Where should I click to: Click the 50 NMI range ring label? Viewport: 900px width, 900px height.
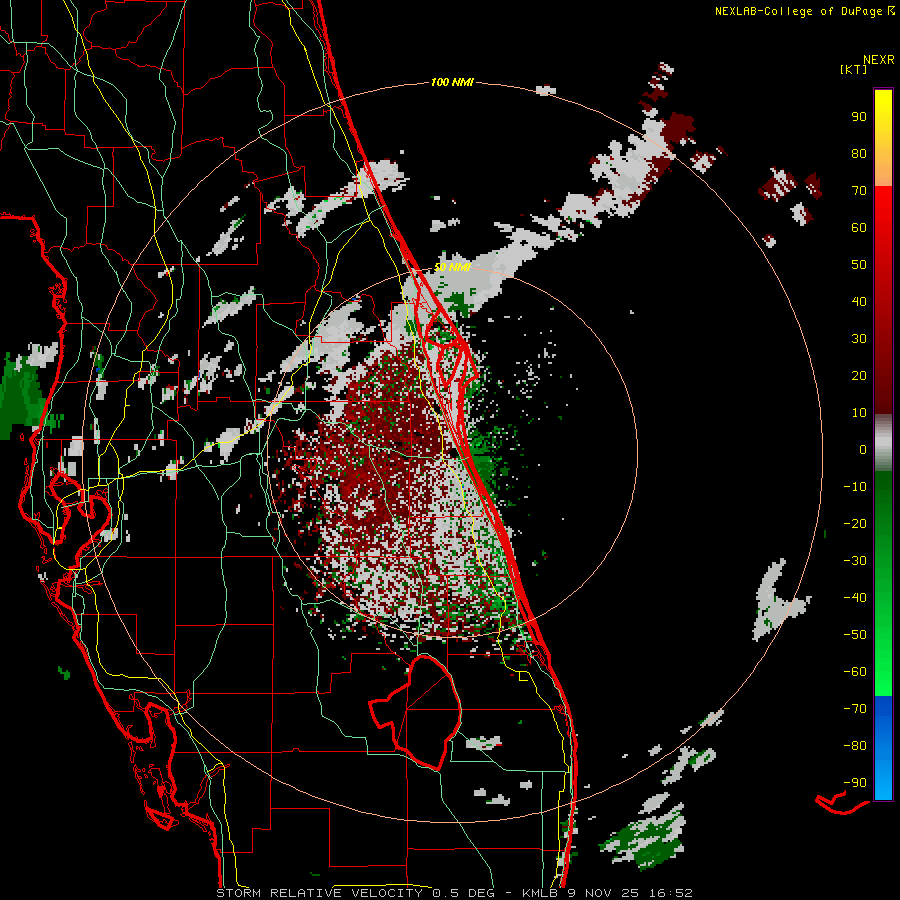(x=453, y=267)
